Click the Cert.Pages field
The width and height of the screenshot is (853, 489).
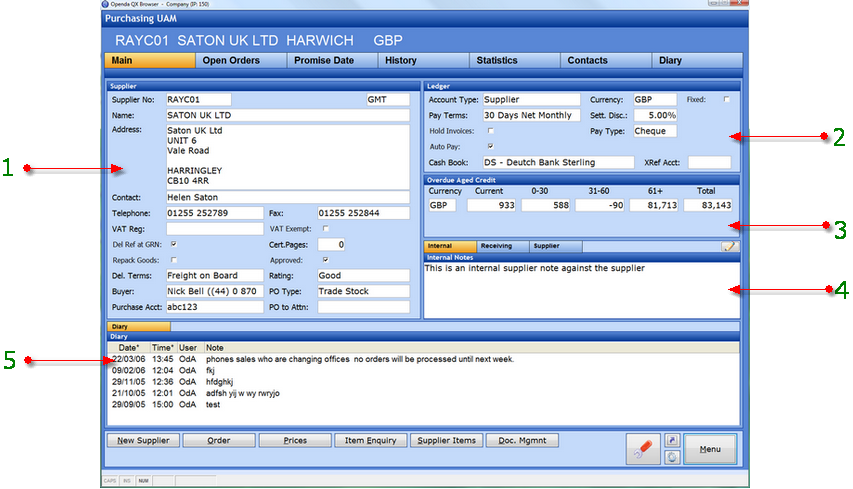click(x=331, y=245)
